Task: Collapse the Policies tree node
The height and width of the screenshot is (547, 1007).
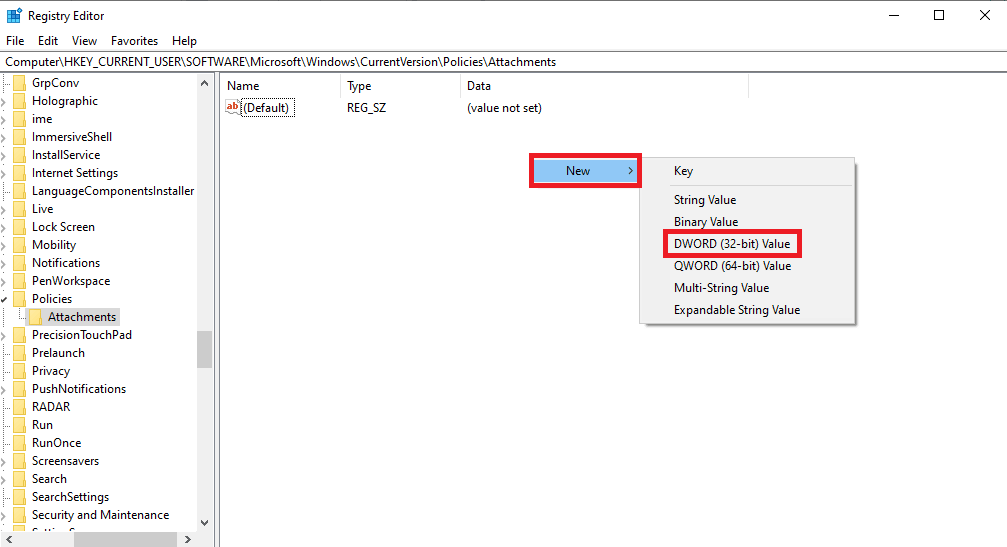Action: [4, 299]
